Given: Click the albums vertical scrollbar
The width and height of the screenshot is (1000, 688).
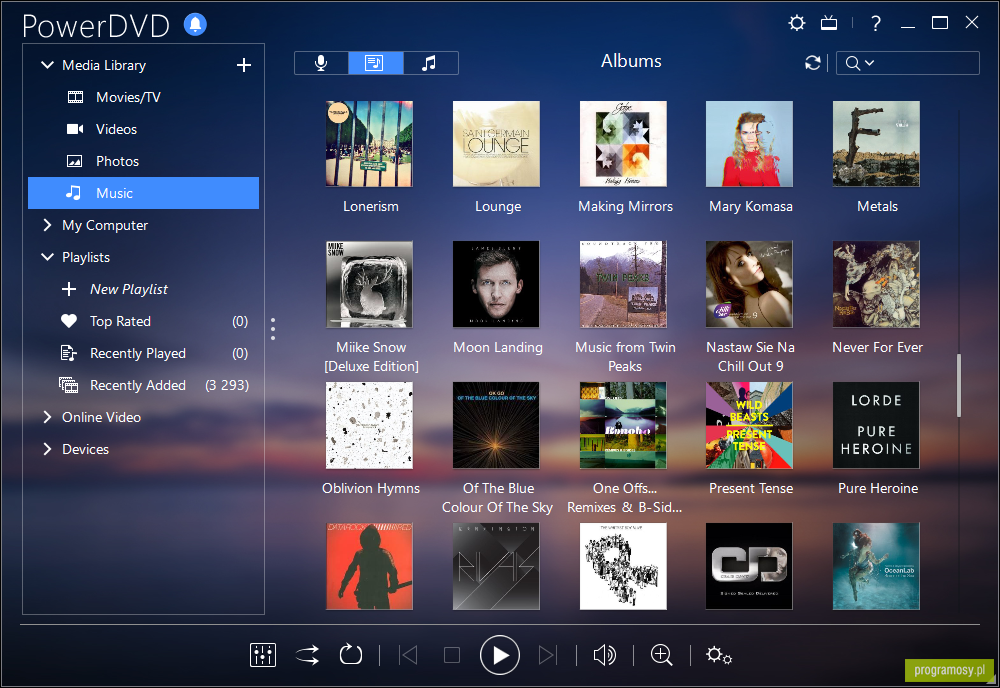Looking at the screenshot, I should tap(959, 386).
